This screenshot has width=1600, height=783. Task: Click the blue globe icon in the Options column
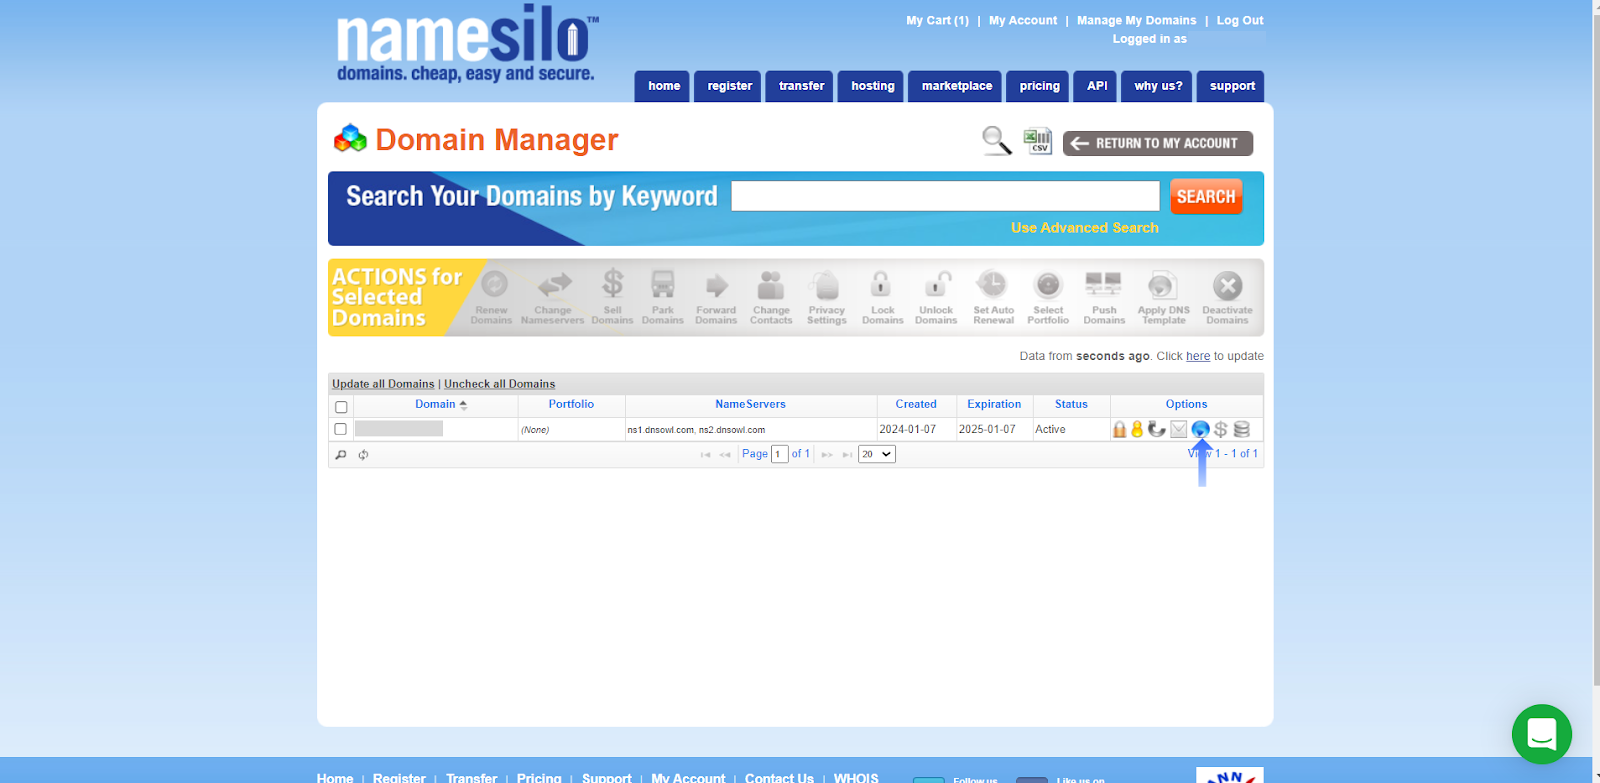coord(1200,429)
